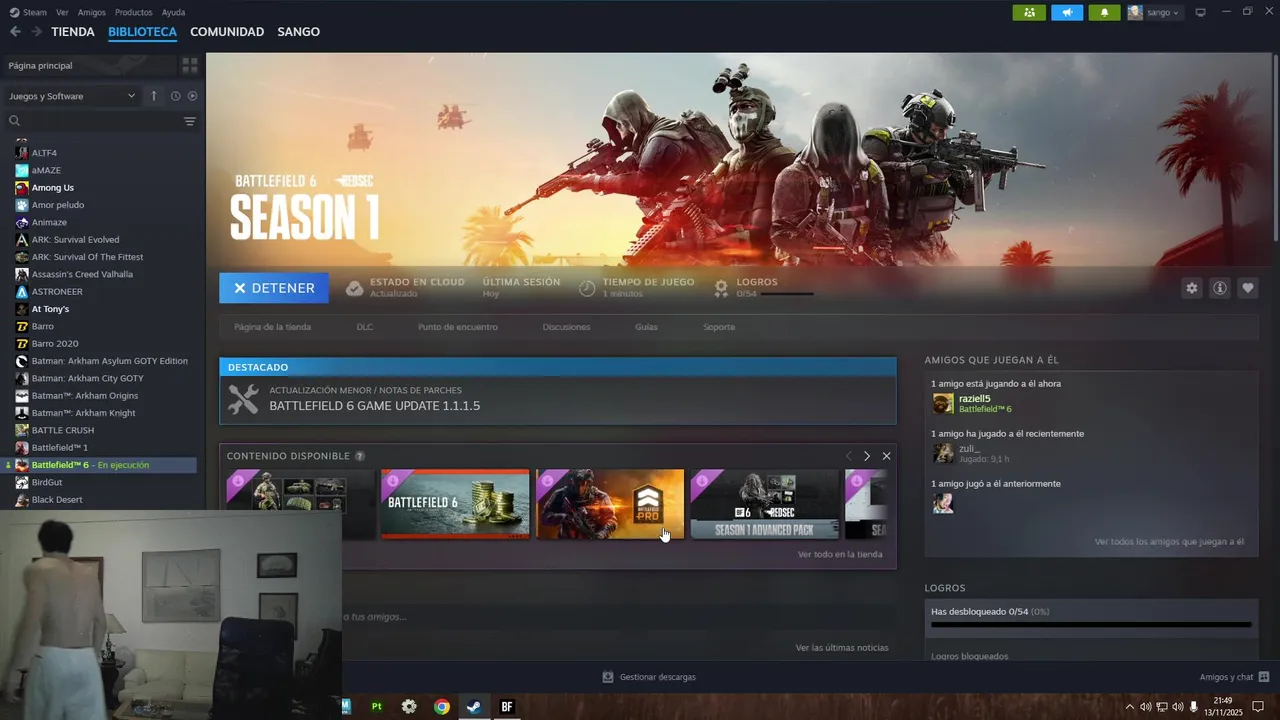Viewport: 1280px width, 720px height.
Task: Click Ver todos los amigos que juegan
Action: pyautogui.click(x=1169, y=542)
